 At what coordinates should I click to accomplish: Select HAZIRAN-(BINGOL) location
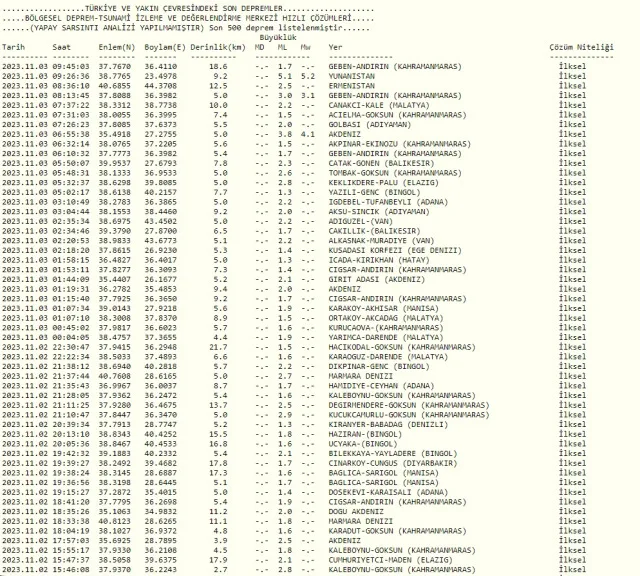pos(365,434)
